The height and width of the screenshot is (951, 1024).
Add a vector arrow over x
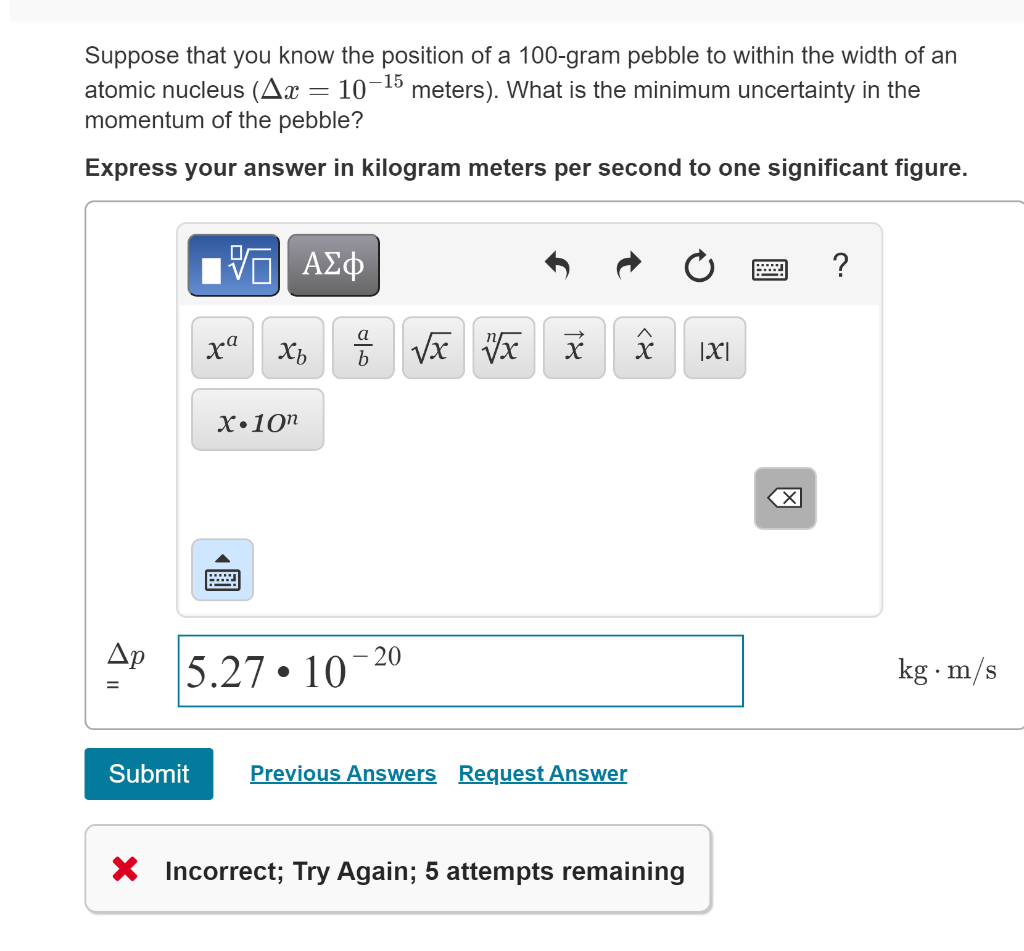tap(573, 347)
